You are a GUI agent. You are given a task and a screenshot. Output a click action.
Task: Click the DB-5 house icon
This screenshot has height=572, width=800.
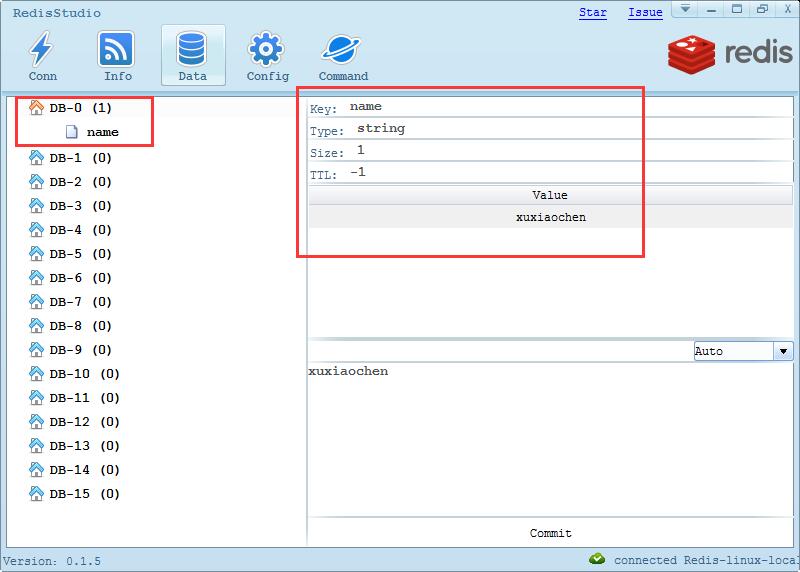(x=36, y=254)
